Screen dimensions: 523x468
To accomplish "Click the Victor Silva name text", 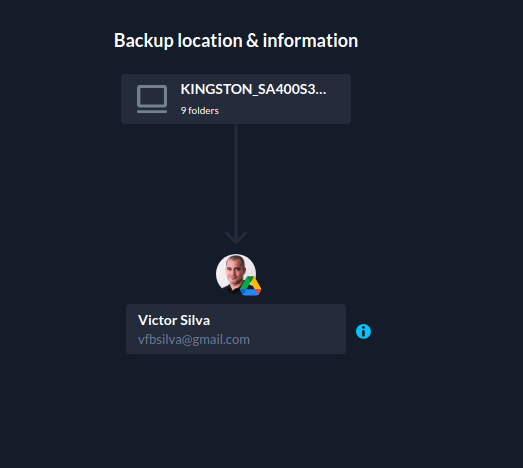I will coord(174,320).
